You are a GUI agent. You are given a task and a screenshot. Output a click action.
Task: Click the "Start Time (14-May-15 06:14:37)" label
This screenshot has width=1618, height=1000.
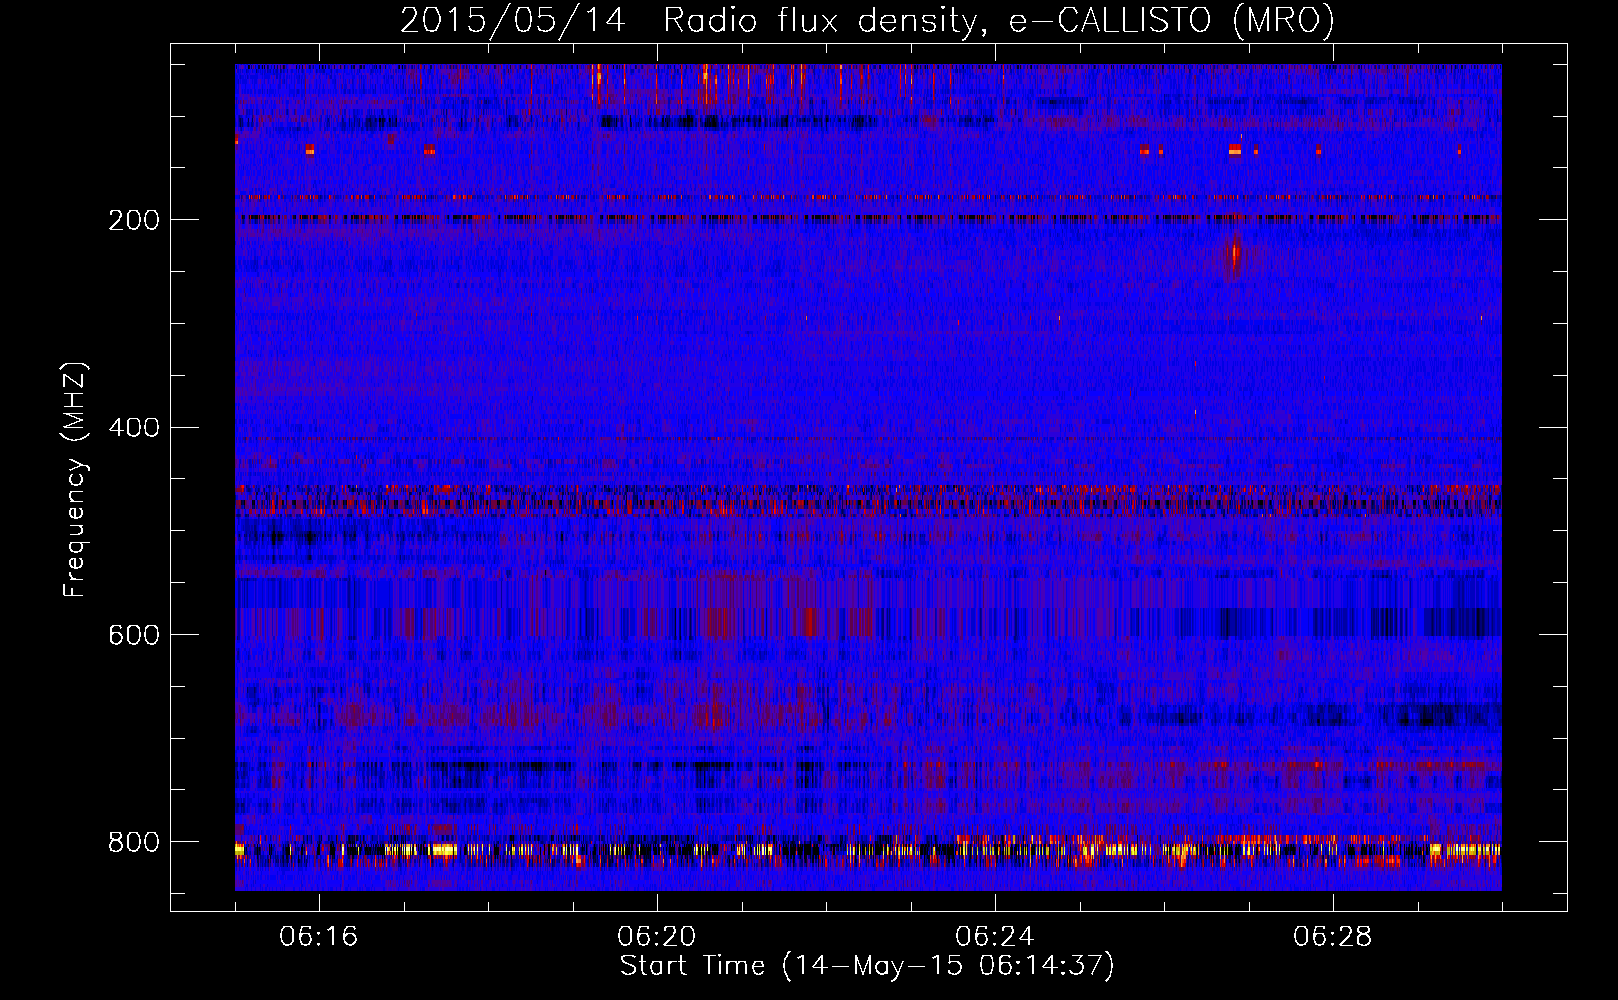coord(867,966)
